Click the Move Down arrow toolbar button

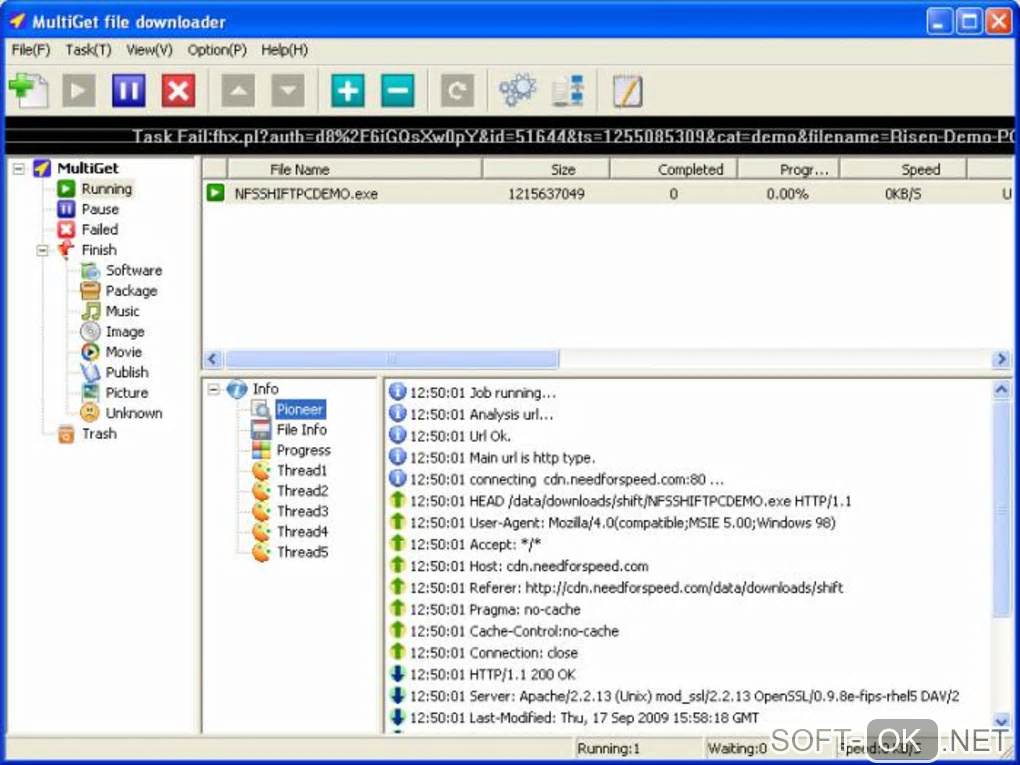pos(288,90)
